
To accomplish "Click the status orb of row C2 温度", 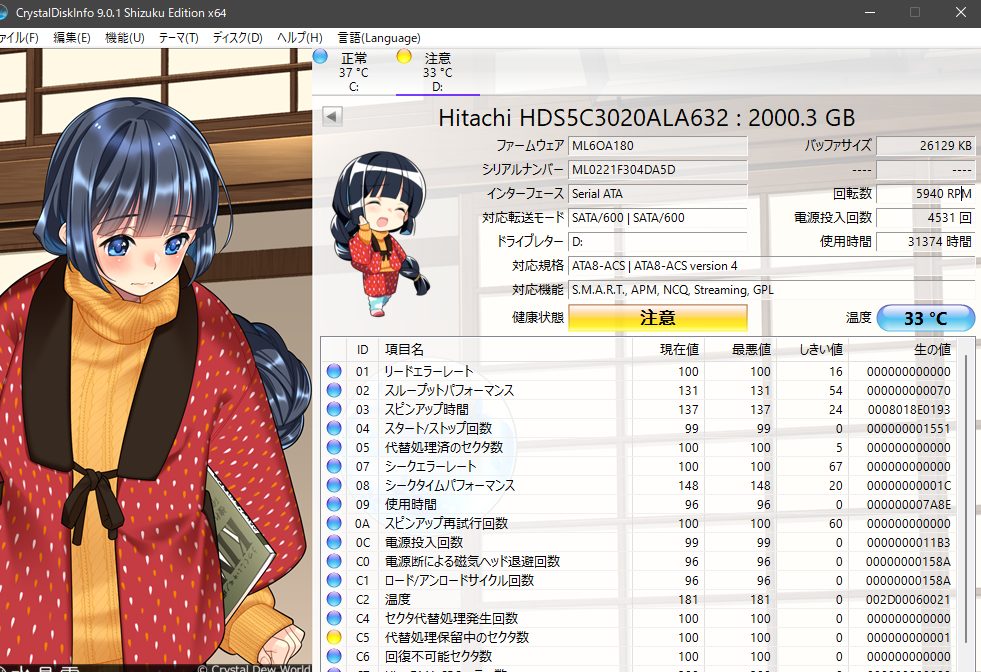I will point(334,599).
